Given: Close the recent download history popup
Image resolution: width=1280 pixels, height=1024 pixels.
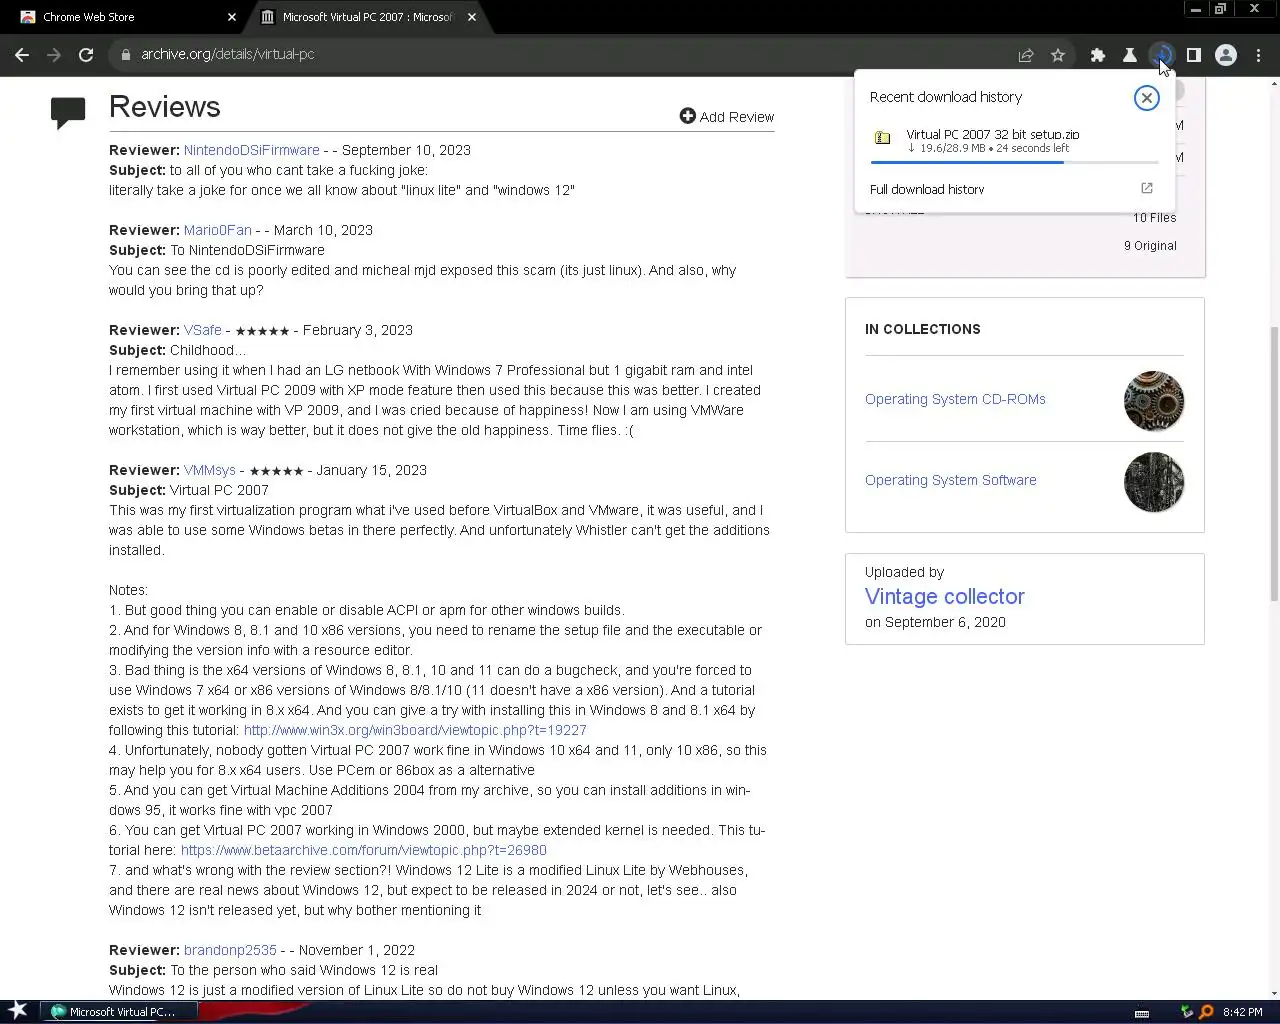Looking at the screenshot, I should (x=1146, y=98).
